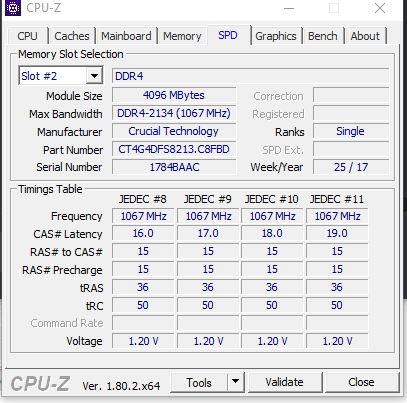Click the Module Size label
Viewport: 407px width, 403px height.
click(74, 96)
